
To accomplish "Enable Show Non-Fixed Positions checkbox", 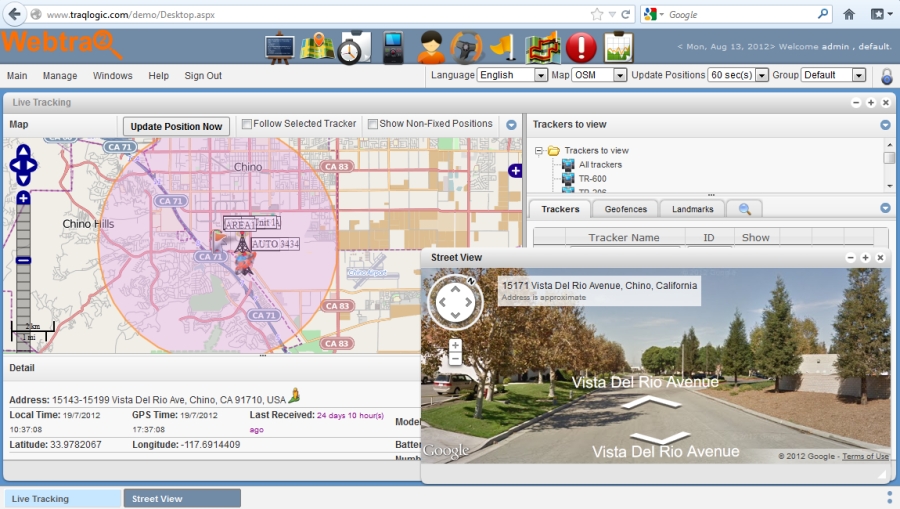I will pyautogui.click(x=373, y=124).
